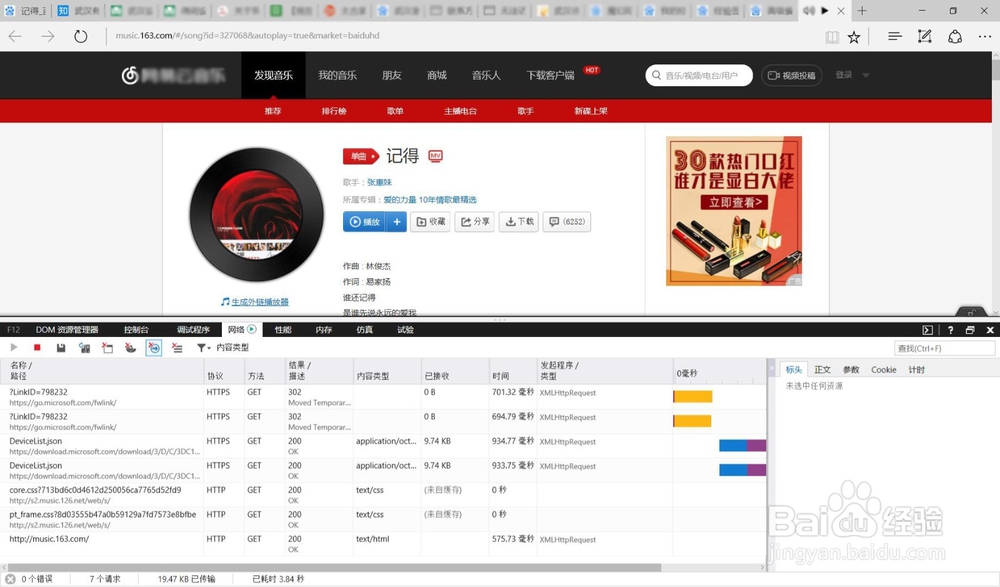Screen dimensions: 1000x587
Task: Make a web note with pen icon
Action: click(924, 36)
